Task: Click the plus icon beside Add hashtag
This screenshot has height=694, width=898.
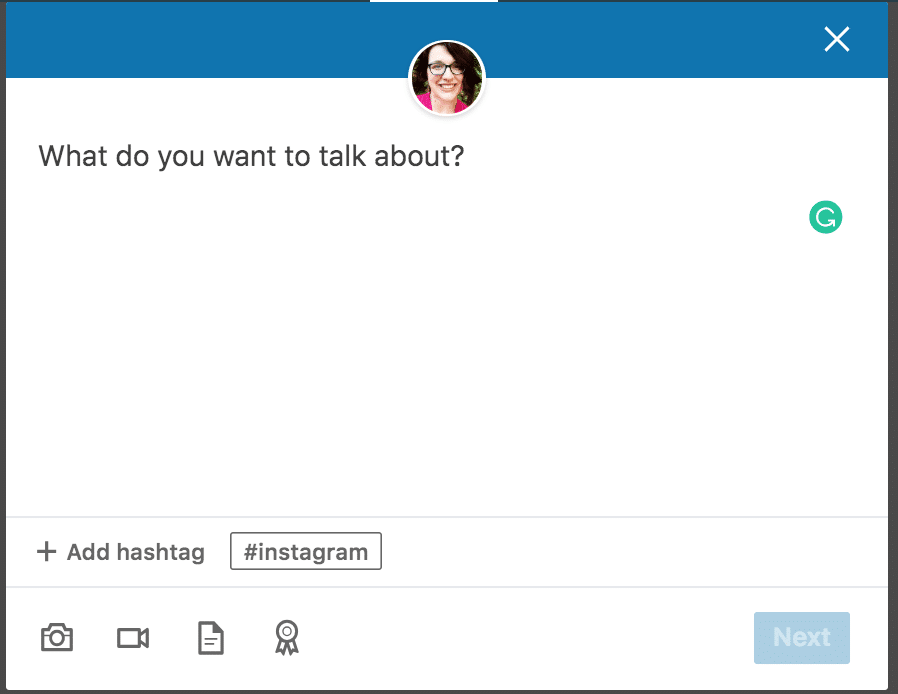Action: pos(46,552)
